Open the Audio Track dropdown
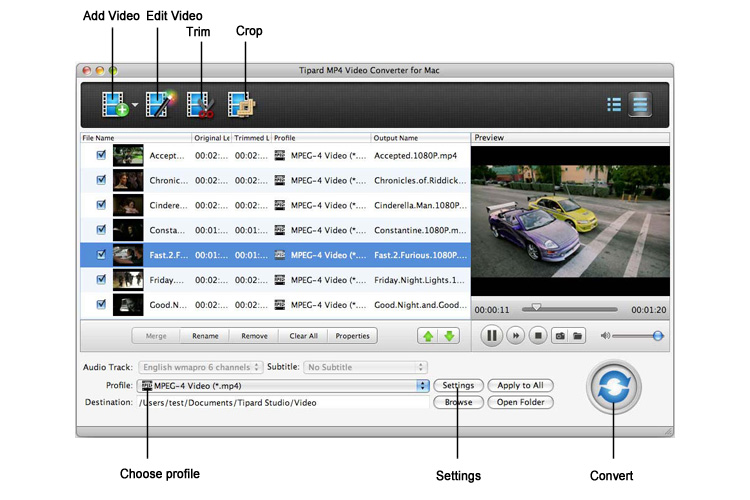This screenshot has height=500, width=750. (200, 367)
